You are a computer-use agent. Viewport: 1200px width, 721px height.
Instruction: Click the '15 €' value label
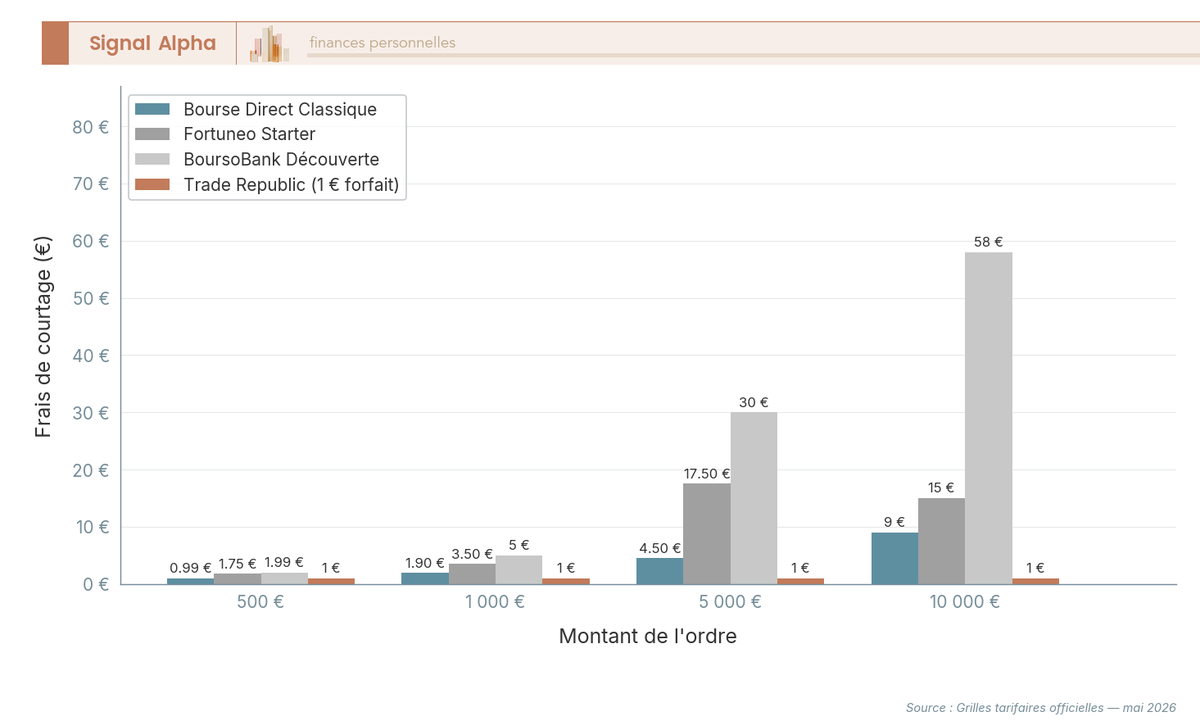tap(941, 488)
